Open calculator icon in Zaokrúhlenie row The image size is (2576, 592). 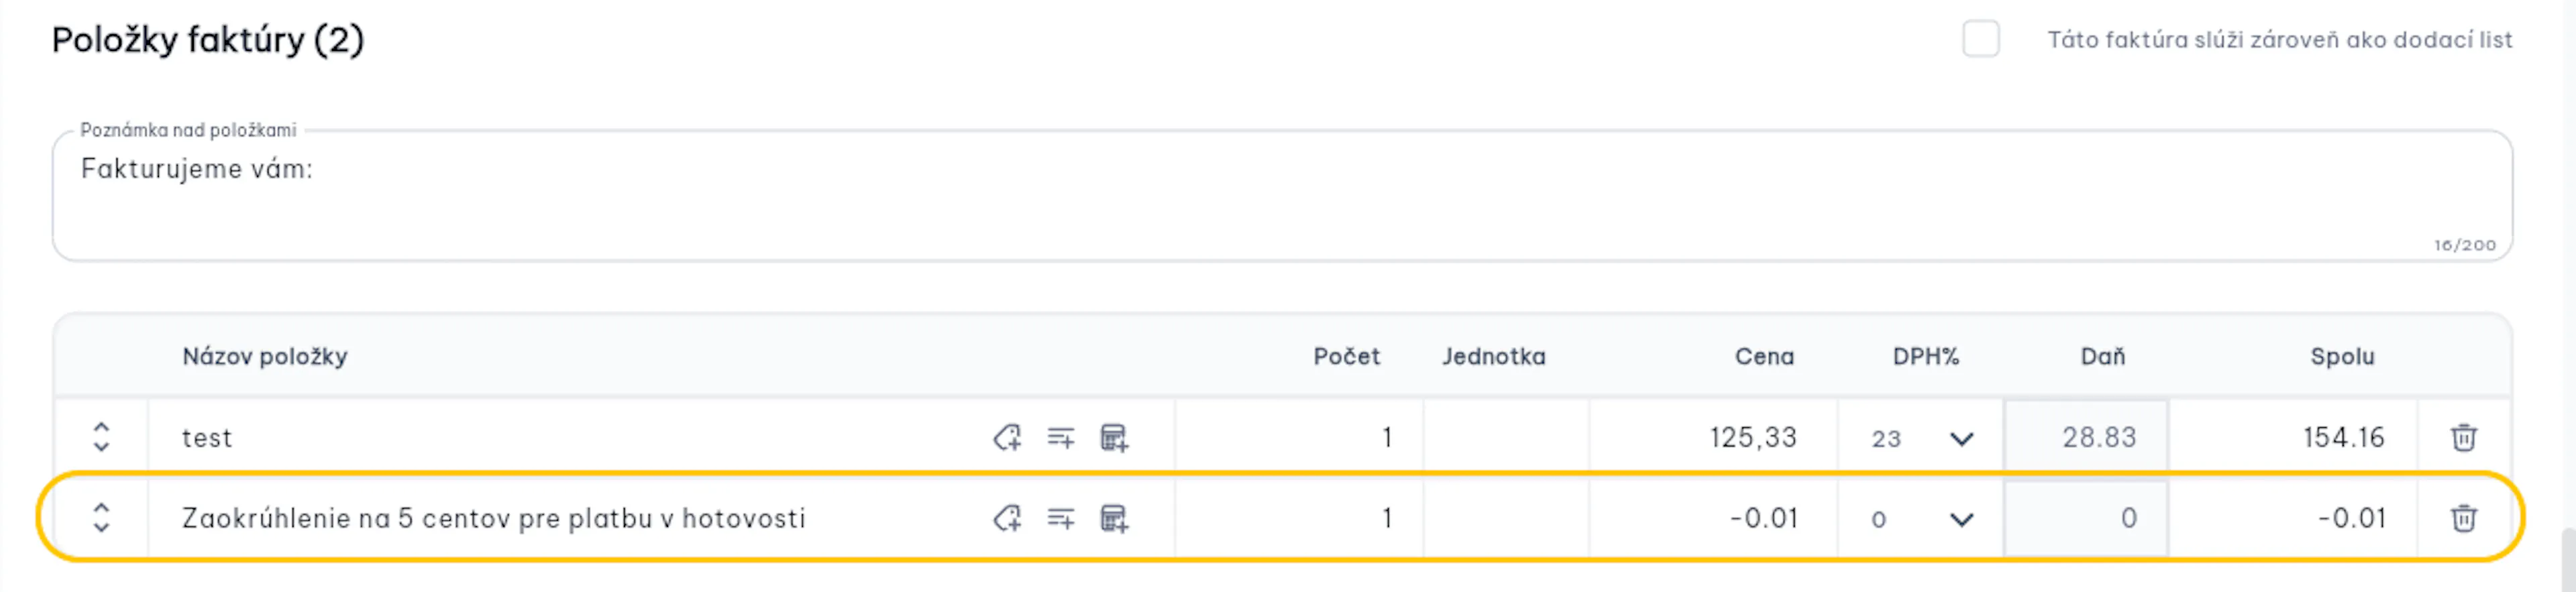(x=1114, y=518)
